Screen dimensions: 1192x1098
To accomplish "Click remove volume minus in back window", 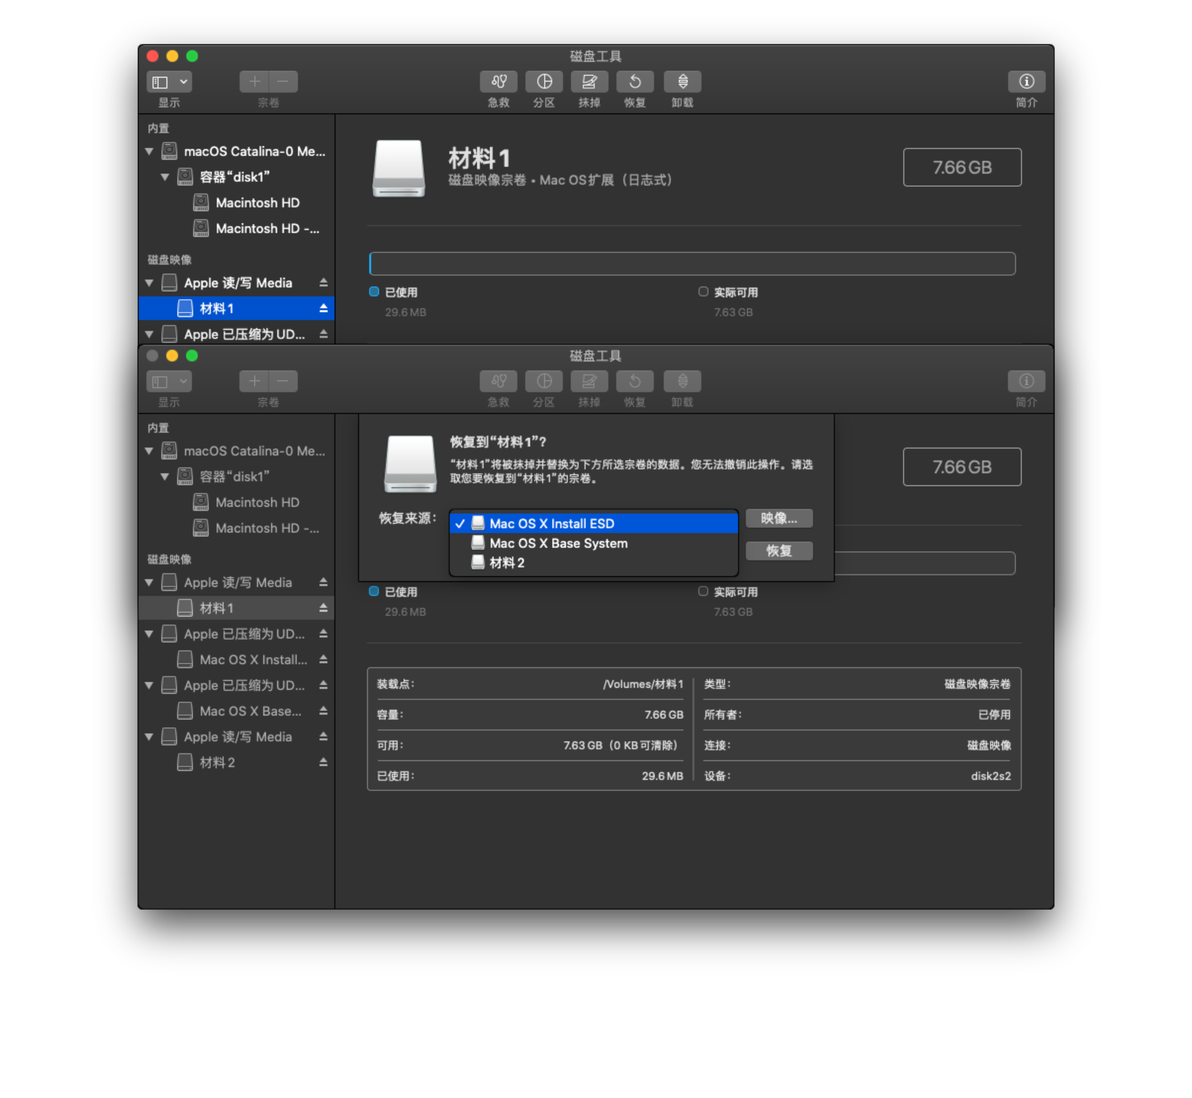I will pyautogui.click(x=283, y=81).
